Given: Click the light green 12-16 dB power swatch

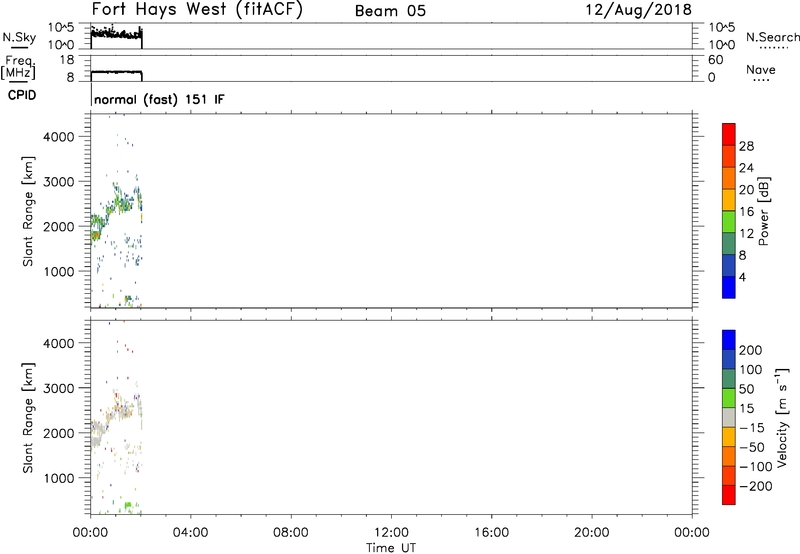Looking at the screenshot, I should (729, 221).
